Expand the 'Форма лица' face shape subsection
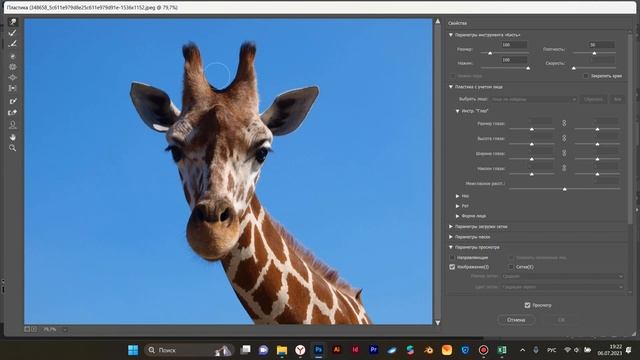Viewport: 640px width, 360px height. (458, 216)
